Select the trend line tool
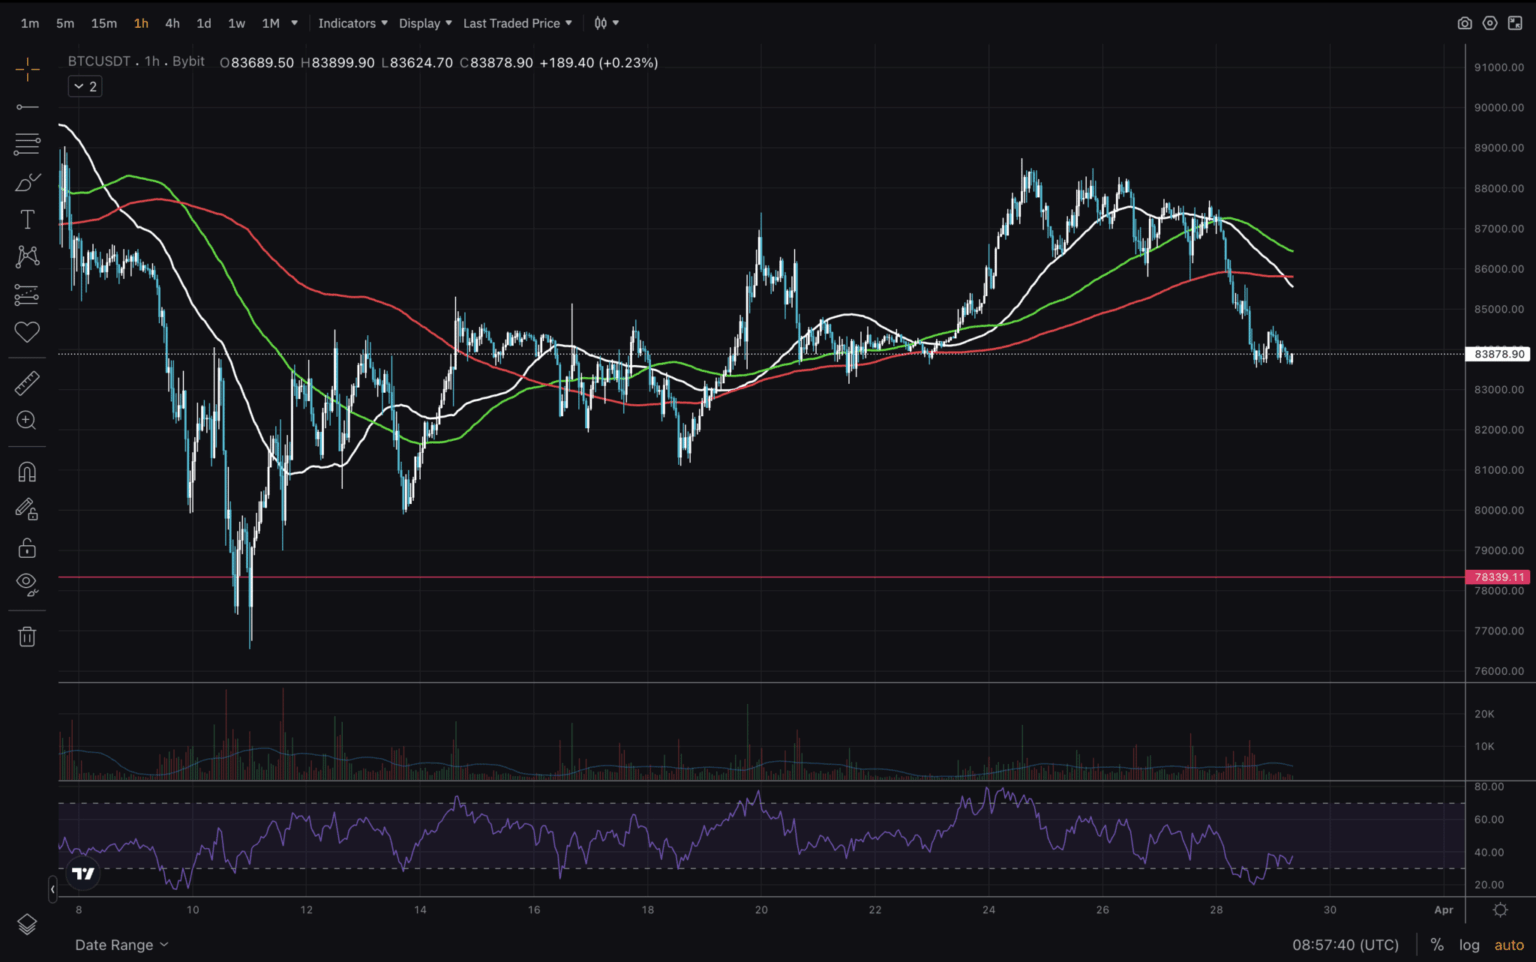Screen dimensions: 1536x962 click(27, 107)
